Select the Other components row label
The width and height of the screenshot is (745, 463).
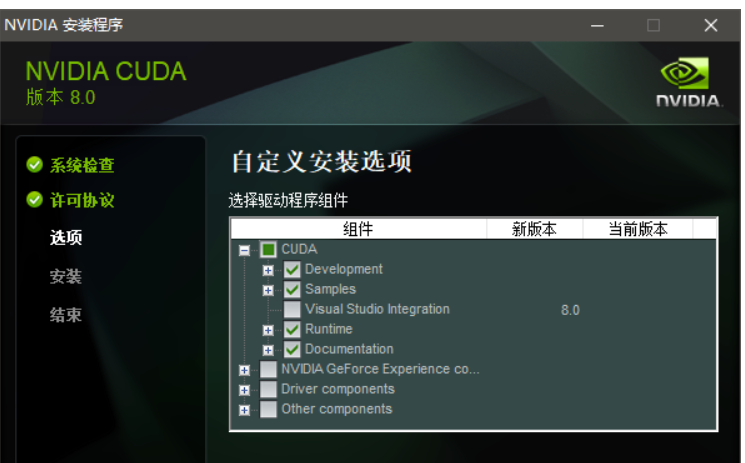click(337, 409)
